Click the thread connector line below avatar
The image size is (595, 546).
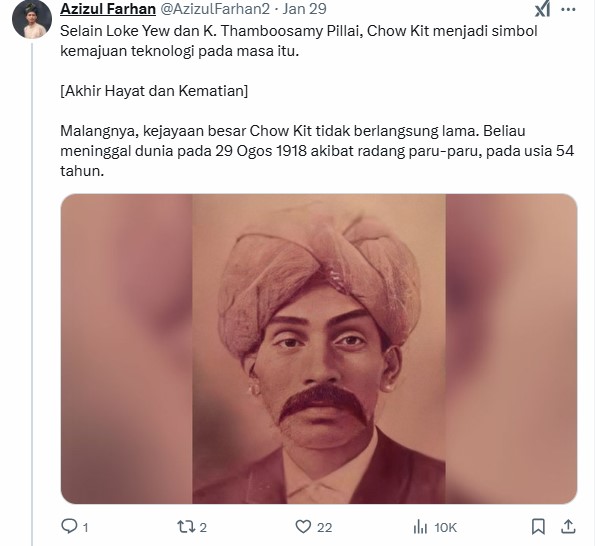[32, 294]
